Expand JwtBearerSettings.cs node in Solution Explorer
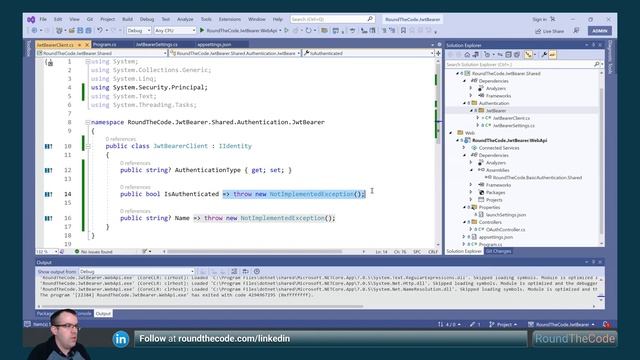Image resolution: width=640 pixels, height=360 pixels. tap(478, 126)
